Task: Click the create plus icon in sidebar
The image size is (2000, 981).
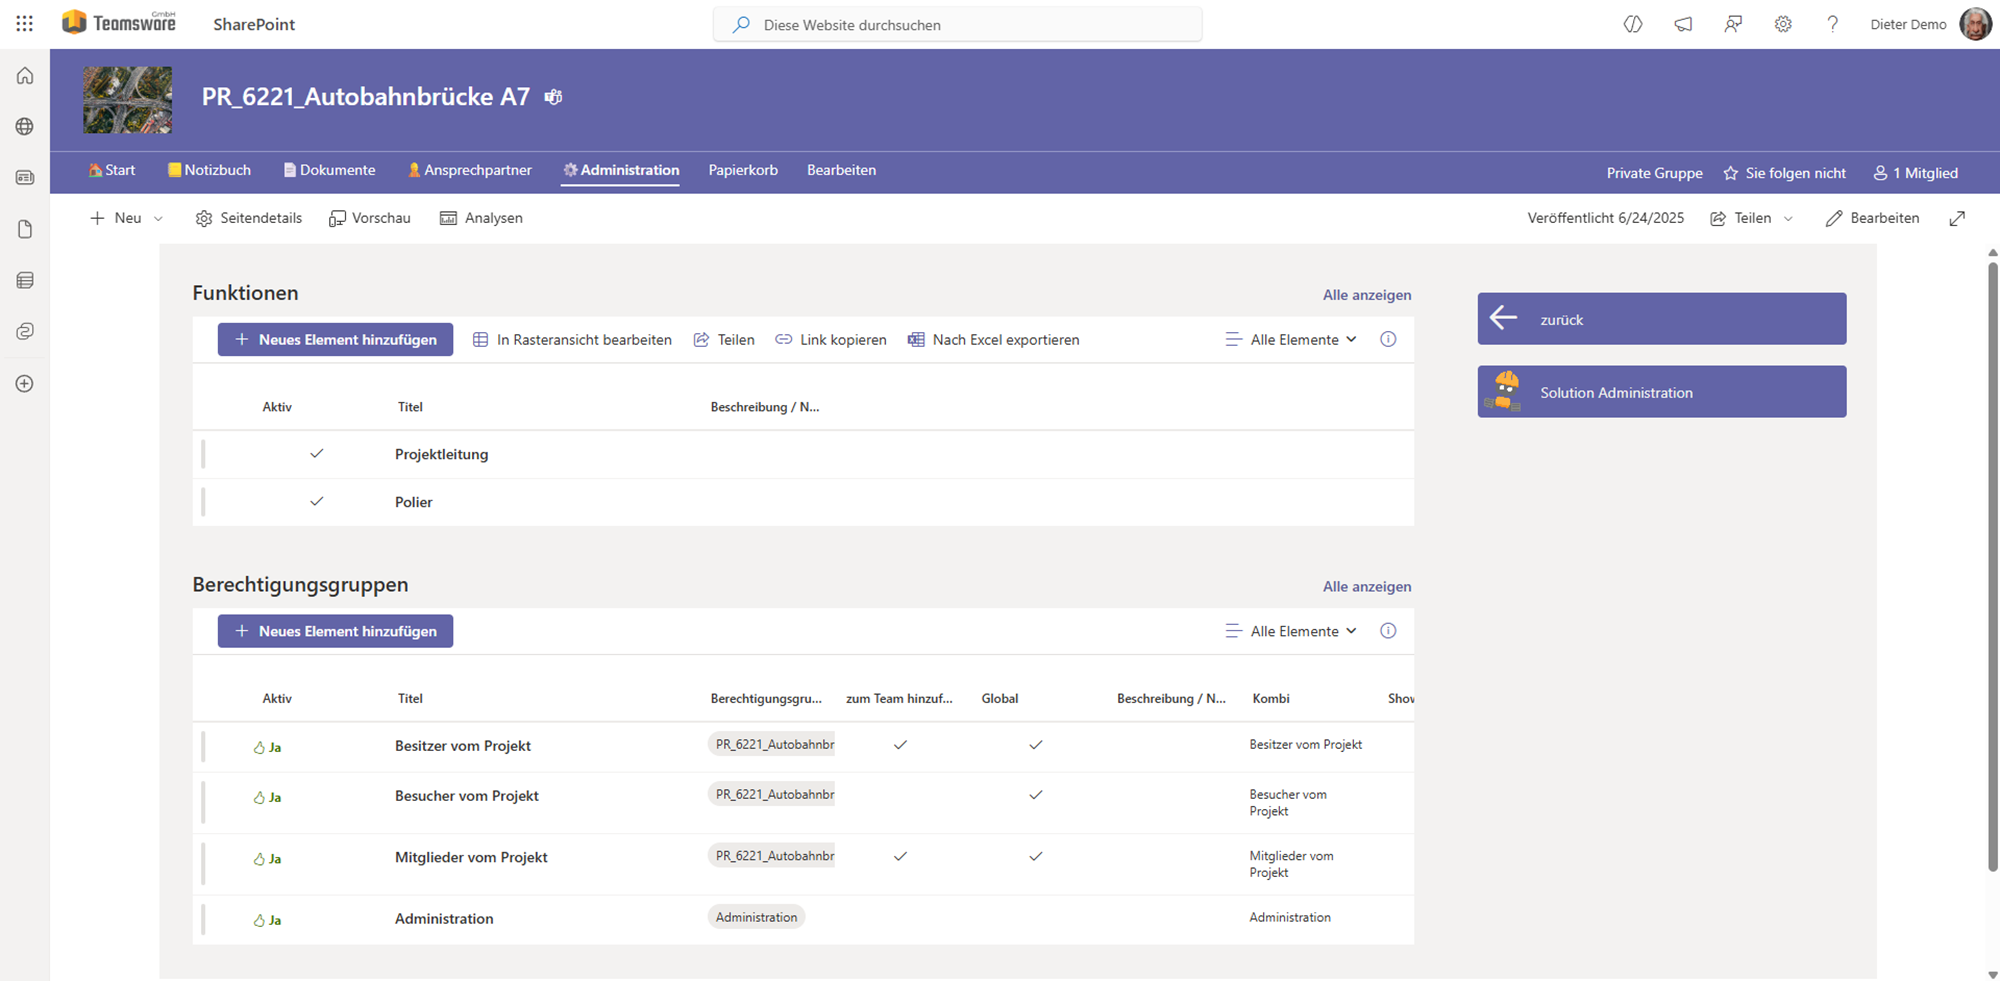Action: pos(25,384)
